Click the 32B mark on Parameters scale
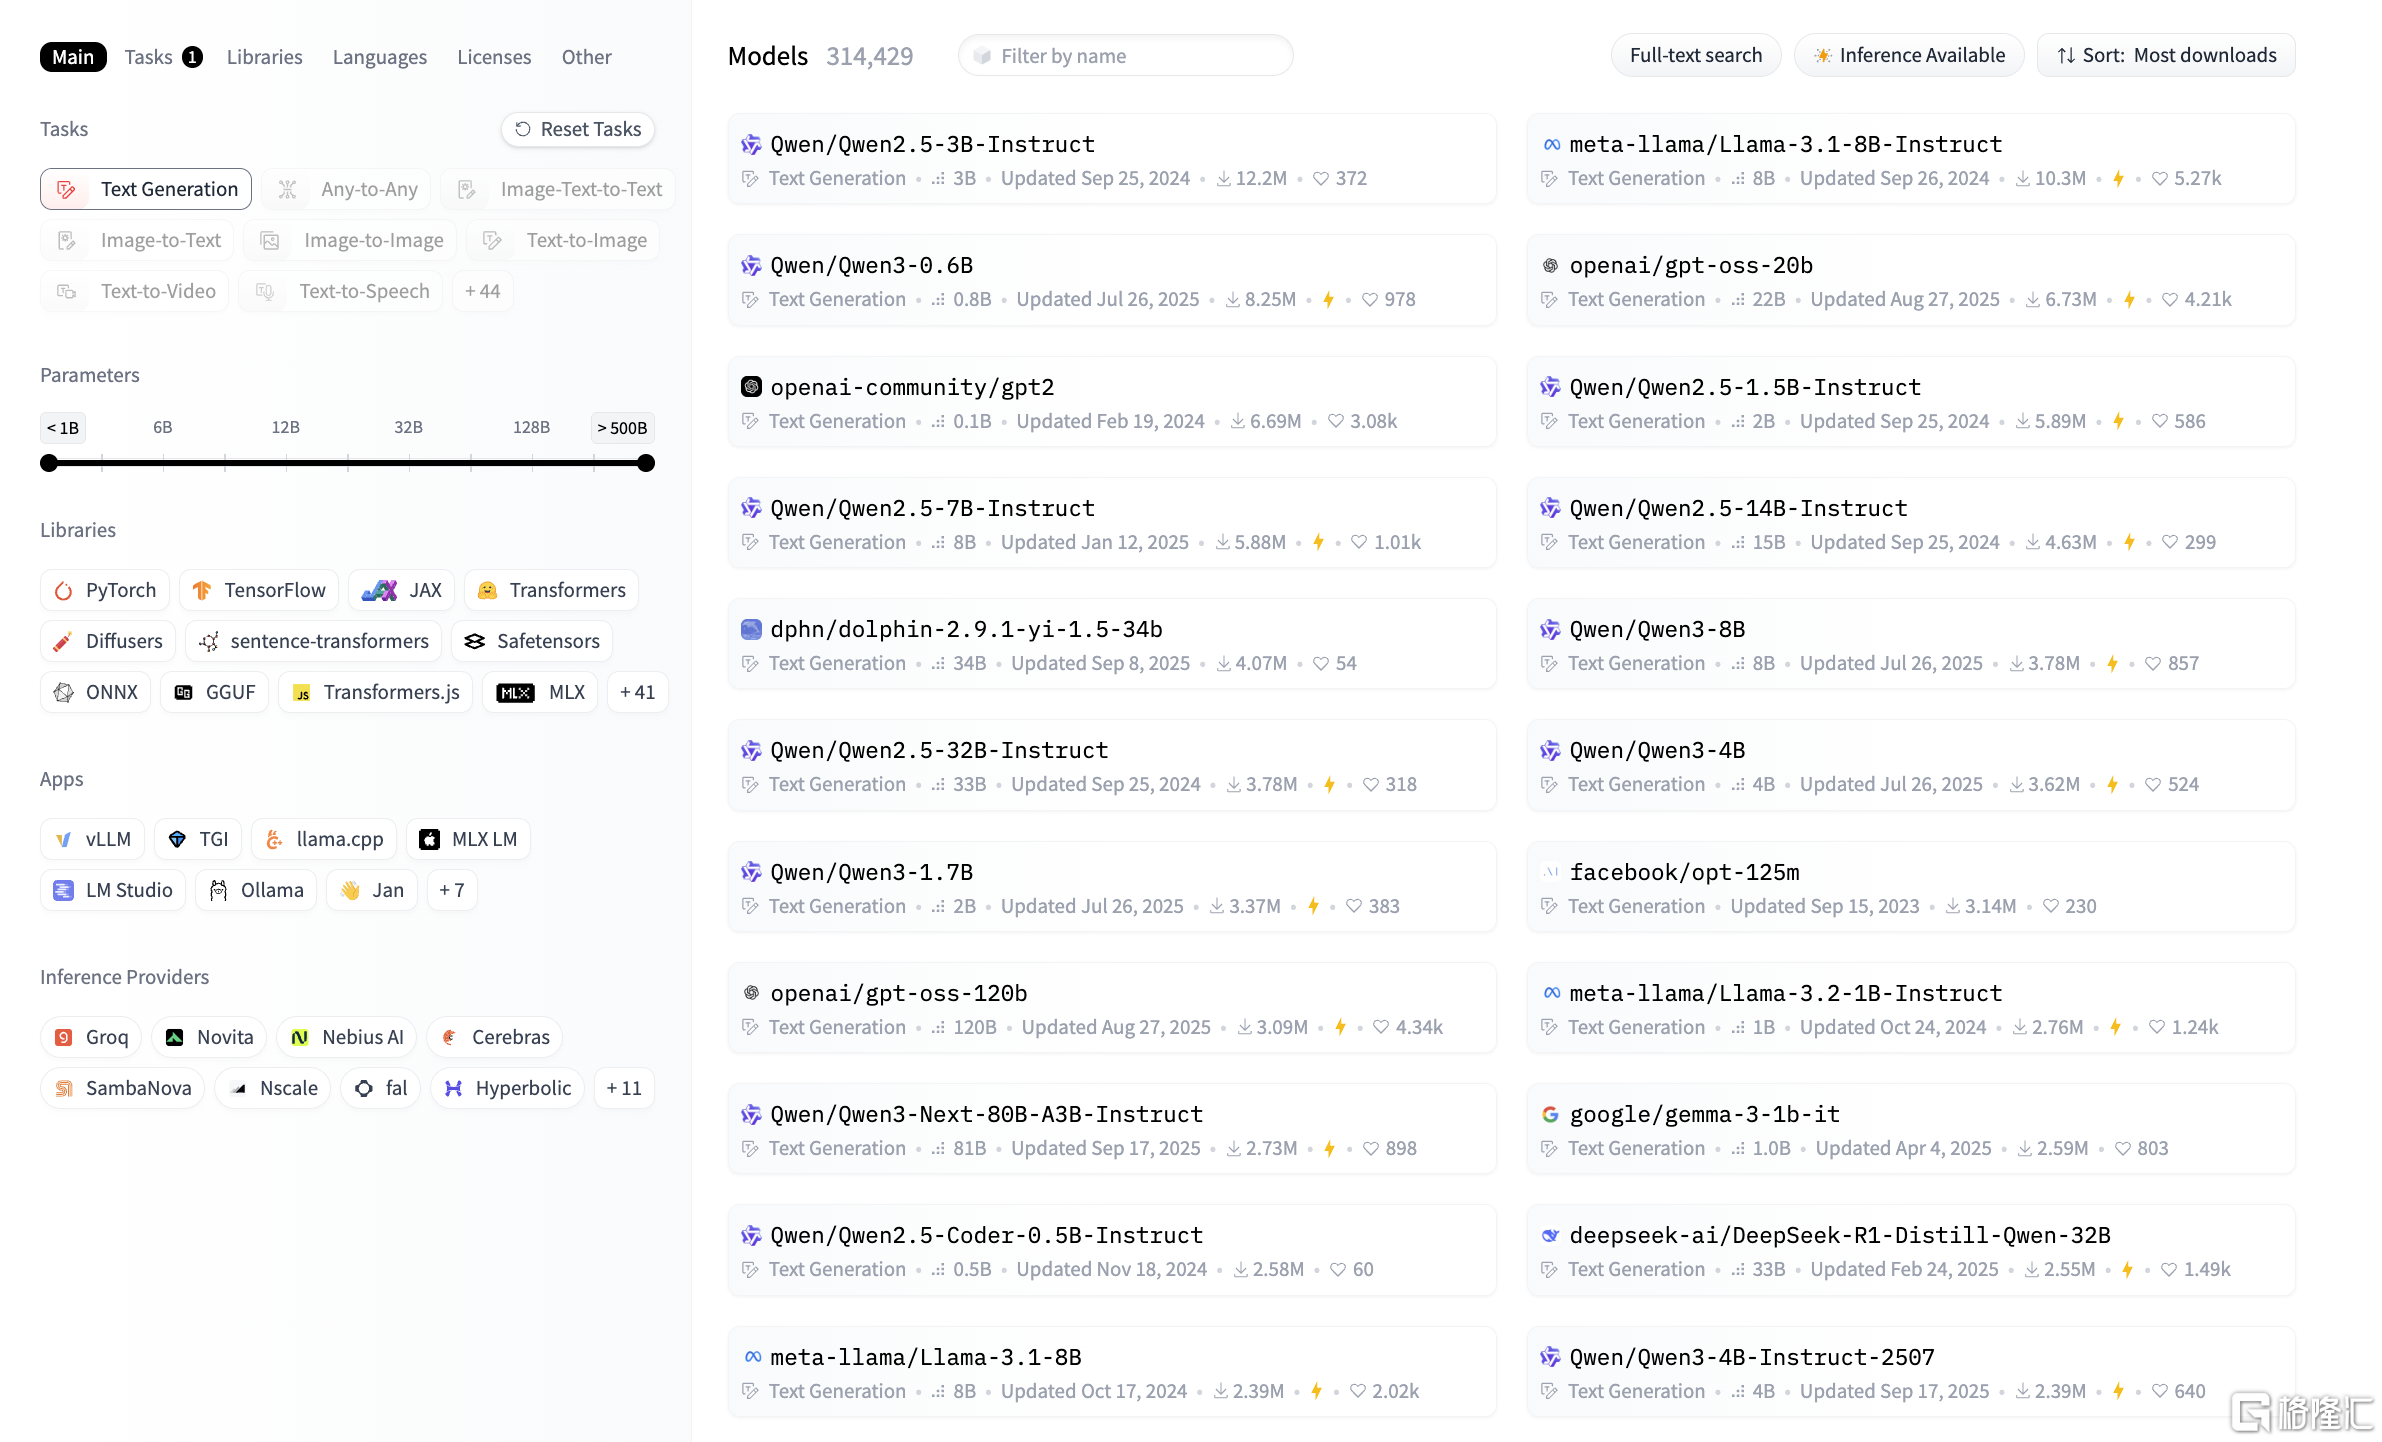The width and height of the screenshot is (2382, 1442). tap(408, 427)
